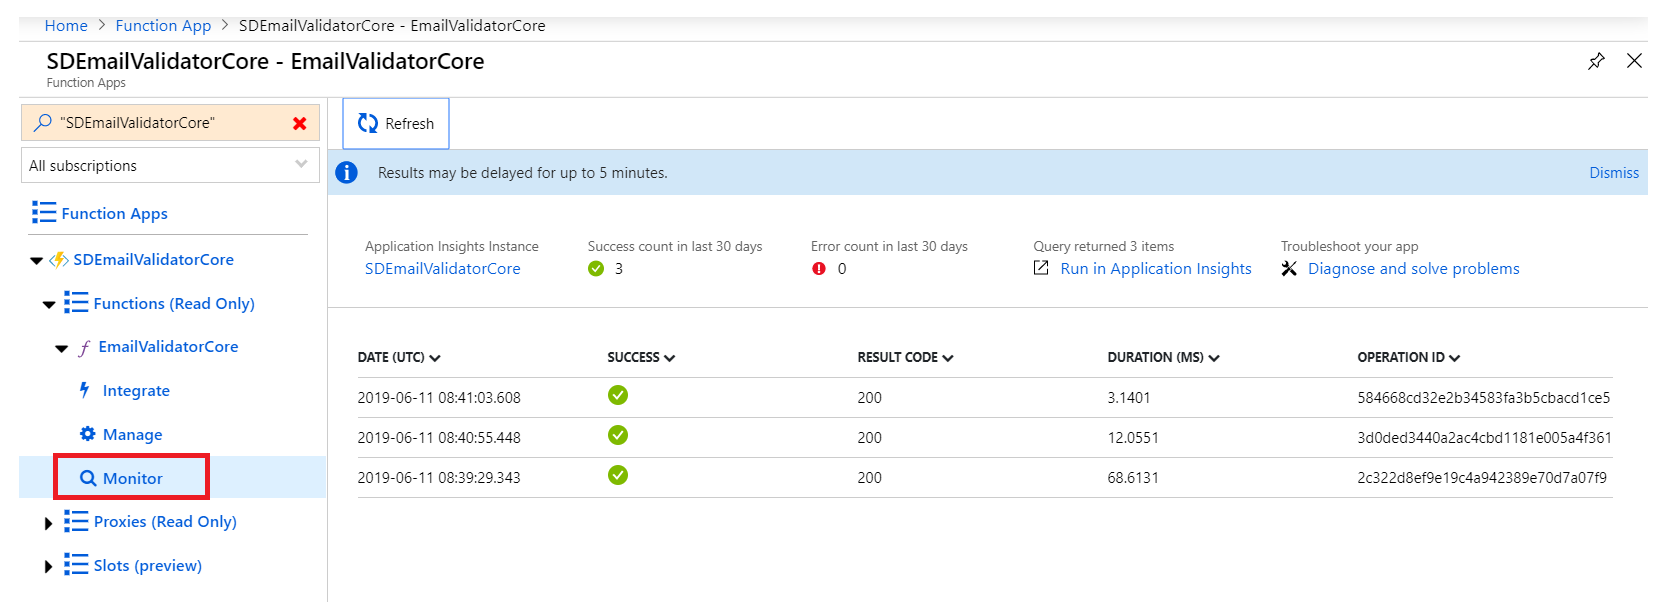Viewport: 1669px width, 602px height.
Task: Select SDEmailValidatorCore in the tree
Action: tap(153, 259)
